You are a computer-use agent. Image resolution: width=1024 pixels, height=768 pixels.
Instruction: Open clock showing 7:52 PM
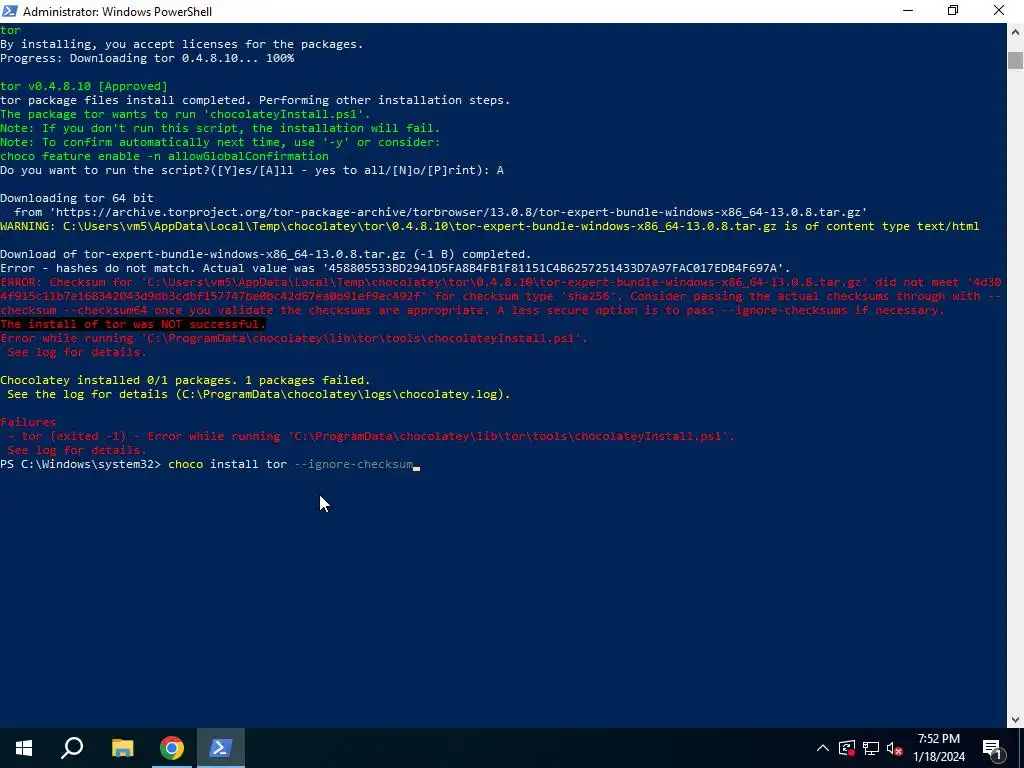(938, 748)
